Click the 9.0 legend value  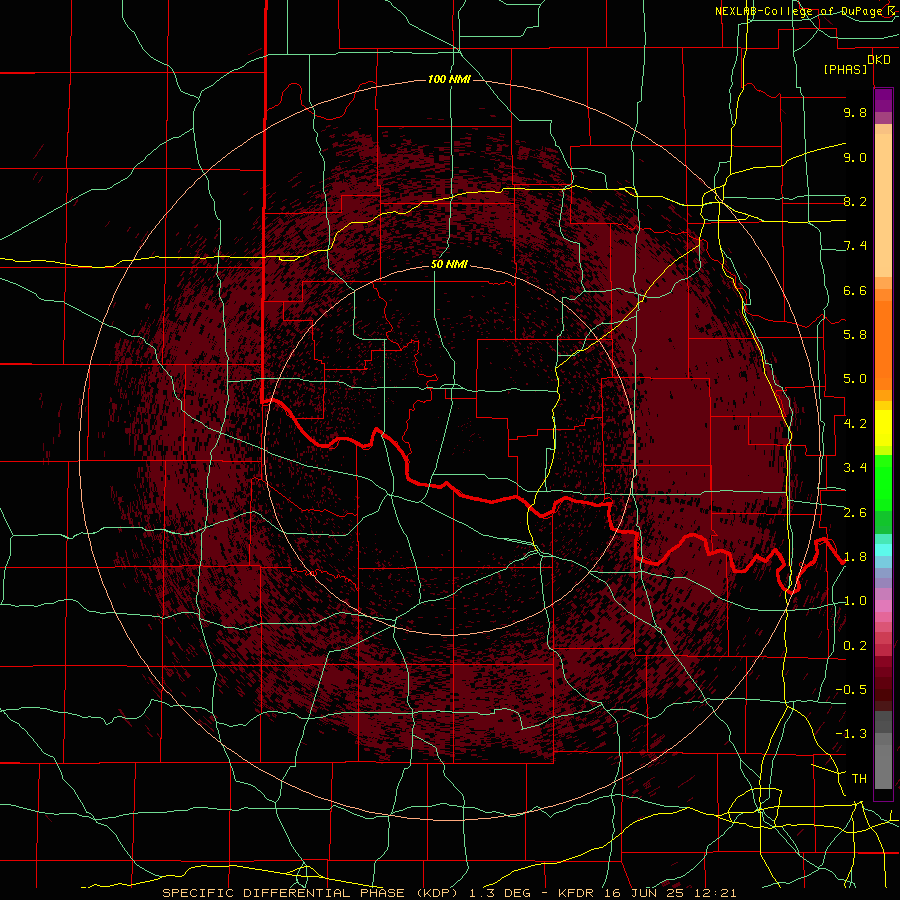[855, 157]
